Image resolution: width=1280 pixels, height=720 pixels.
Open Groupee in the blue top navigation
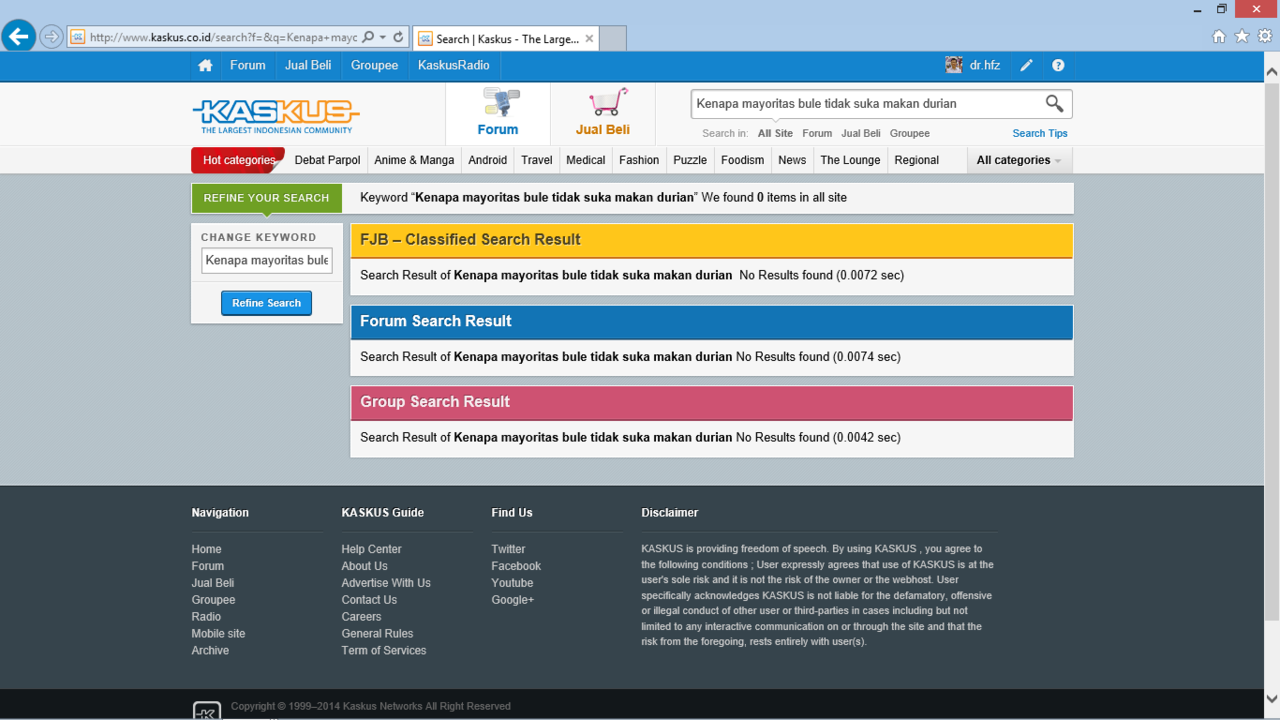point(374,65)
